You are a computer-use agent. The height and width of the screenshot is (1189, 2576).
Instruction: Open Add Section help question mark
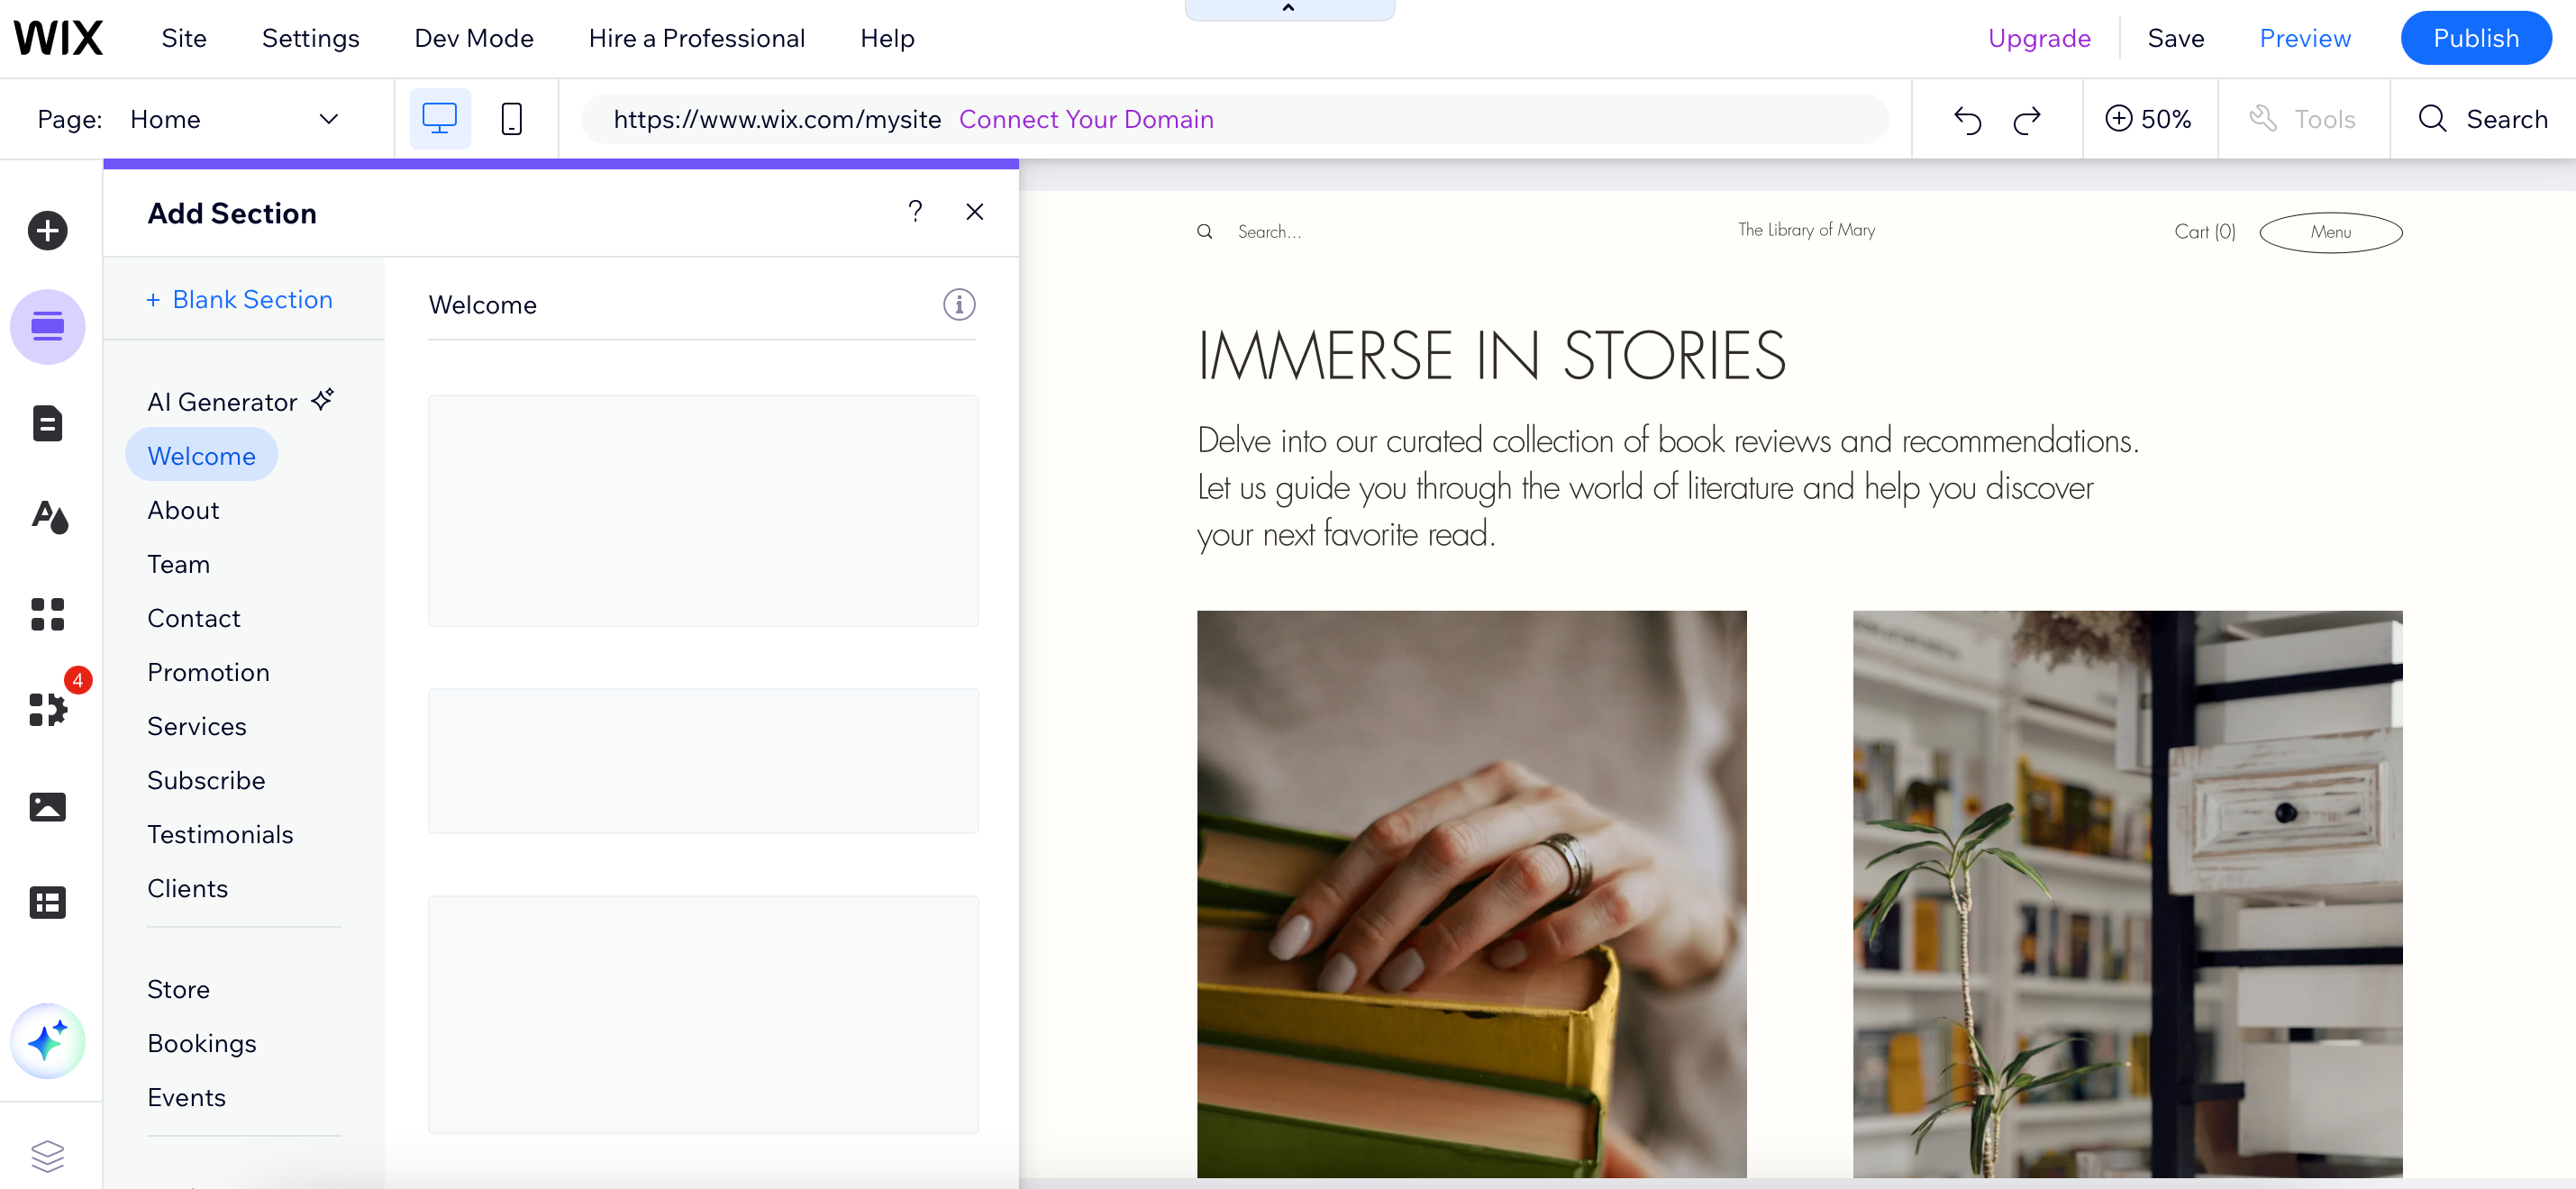915,211
